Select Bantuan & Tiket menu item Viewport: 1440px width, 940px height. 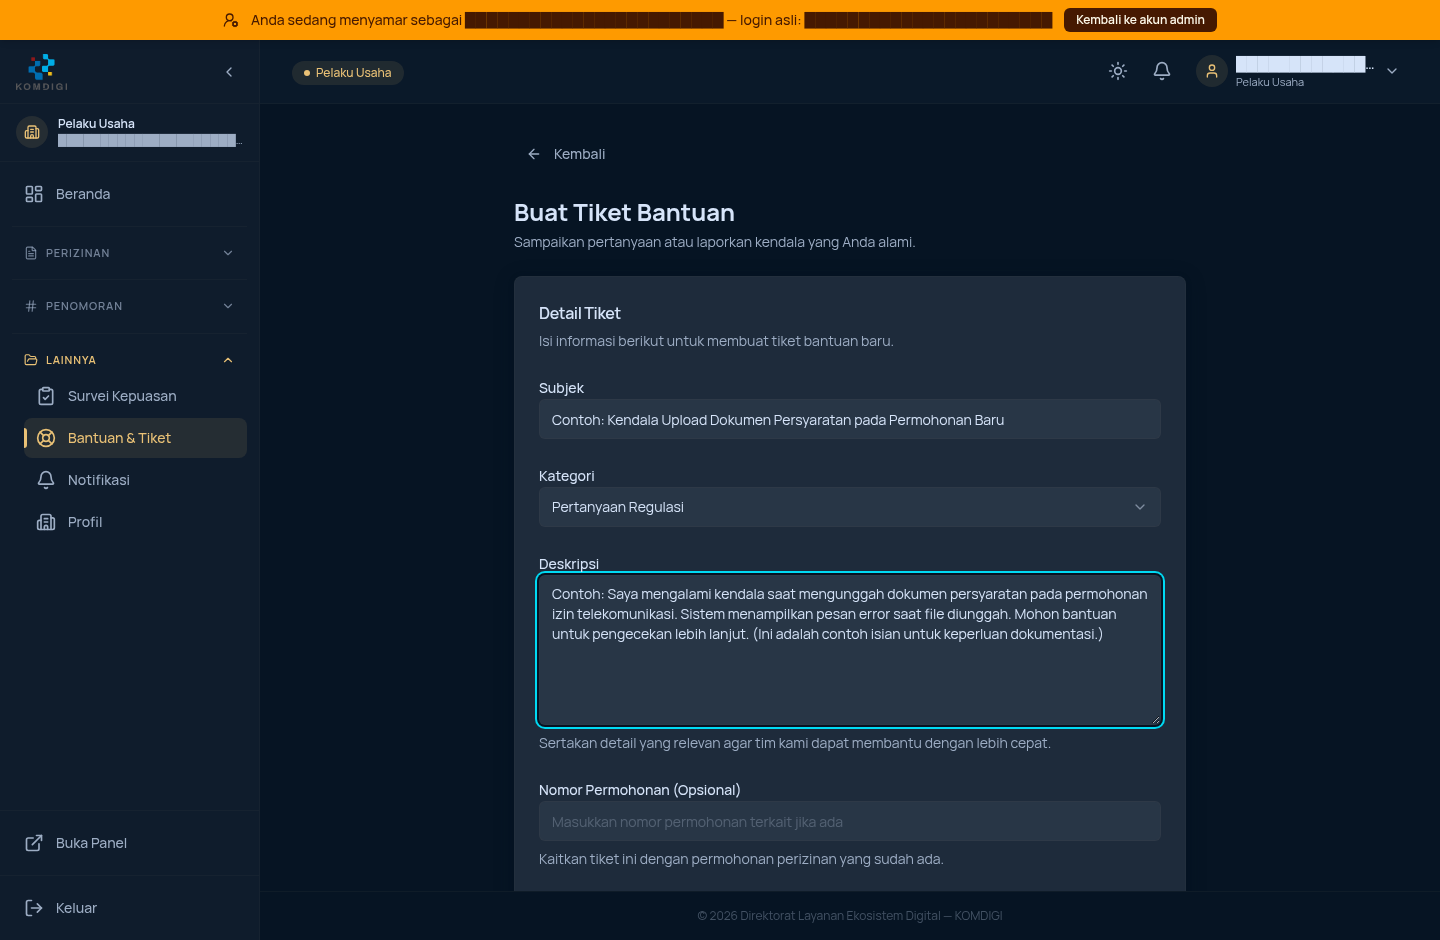pos(135,438)
